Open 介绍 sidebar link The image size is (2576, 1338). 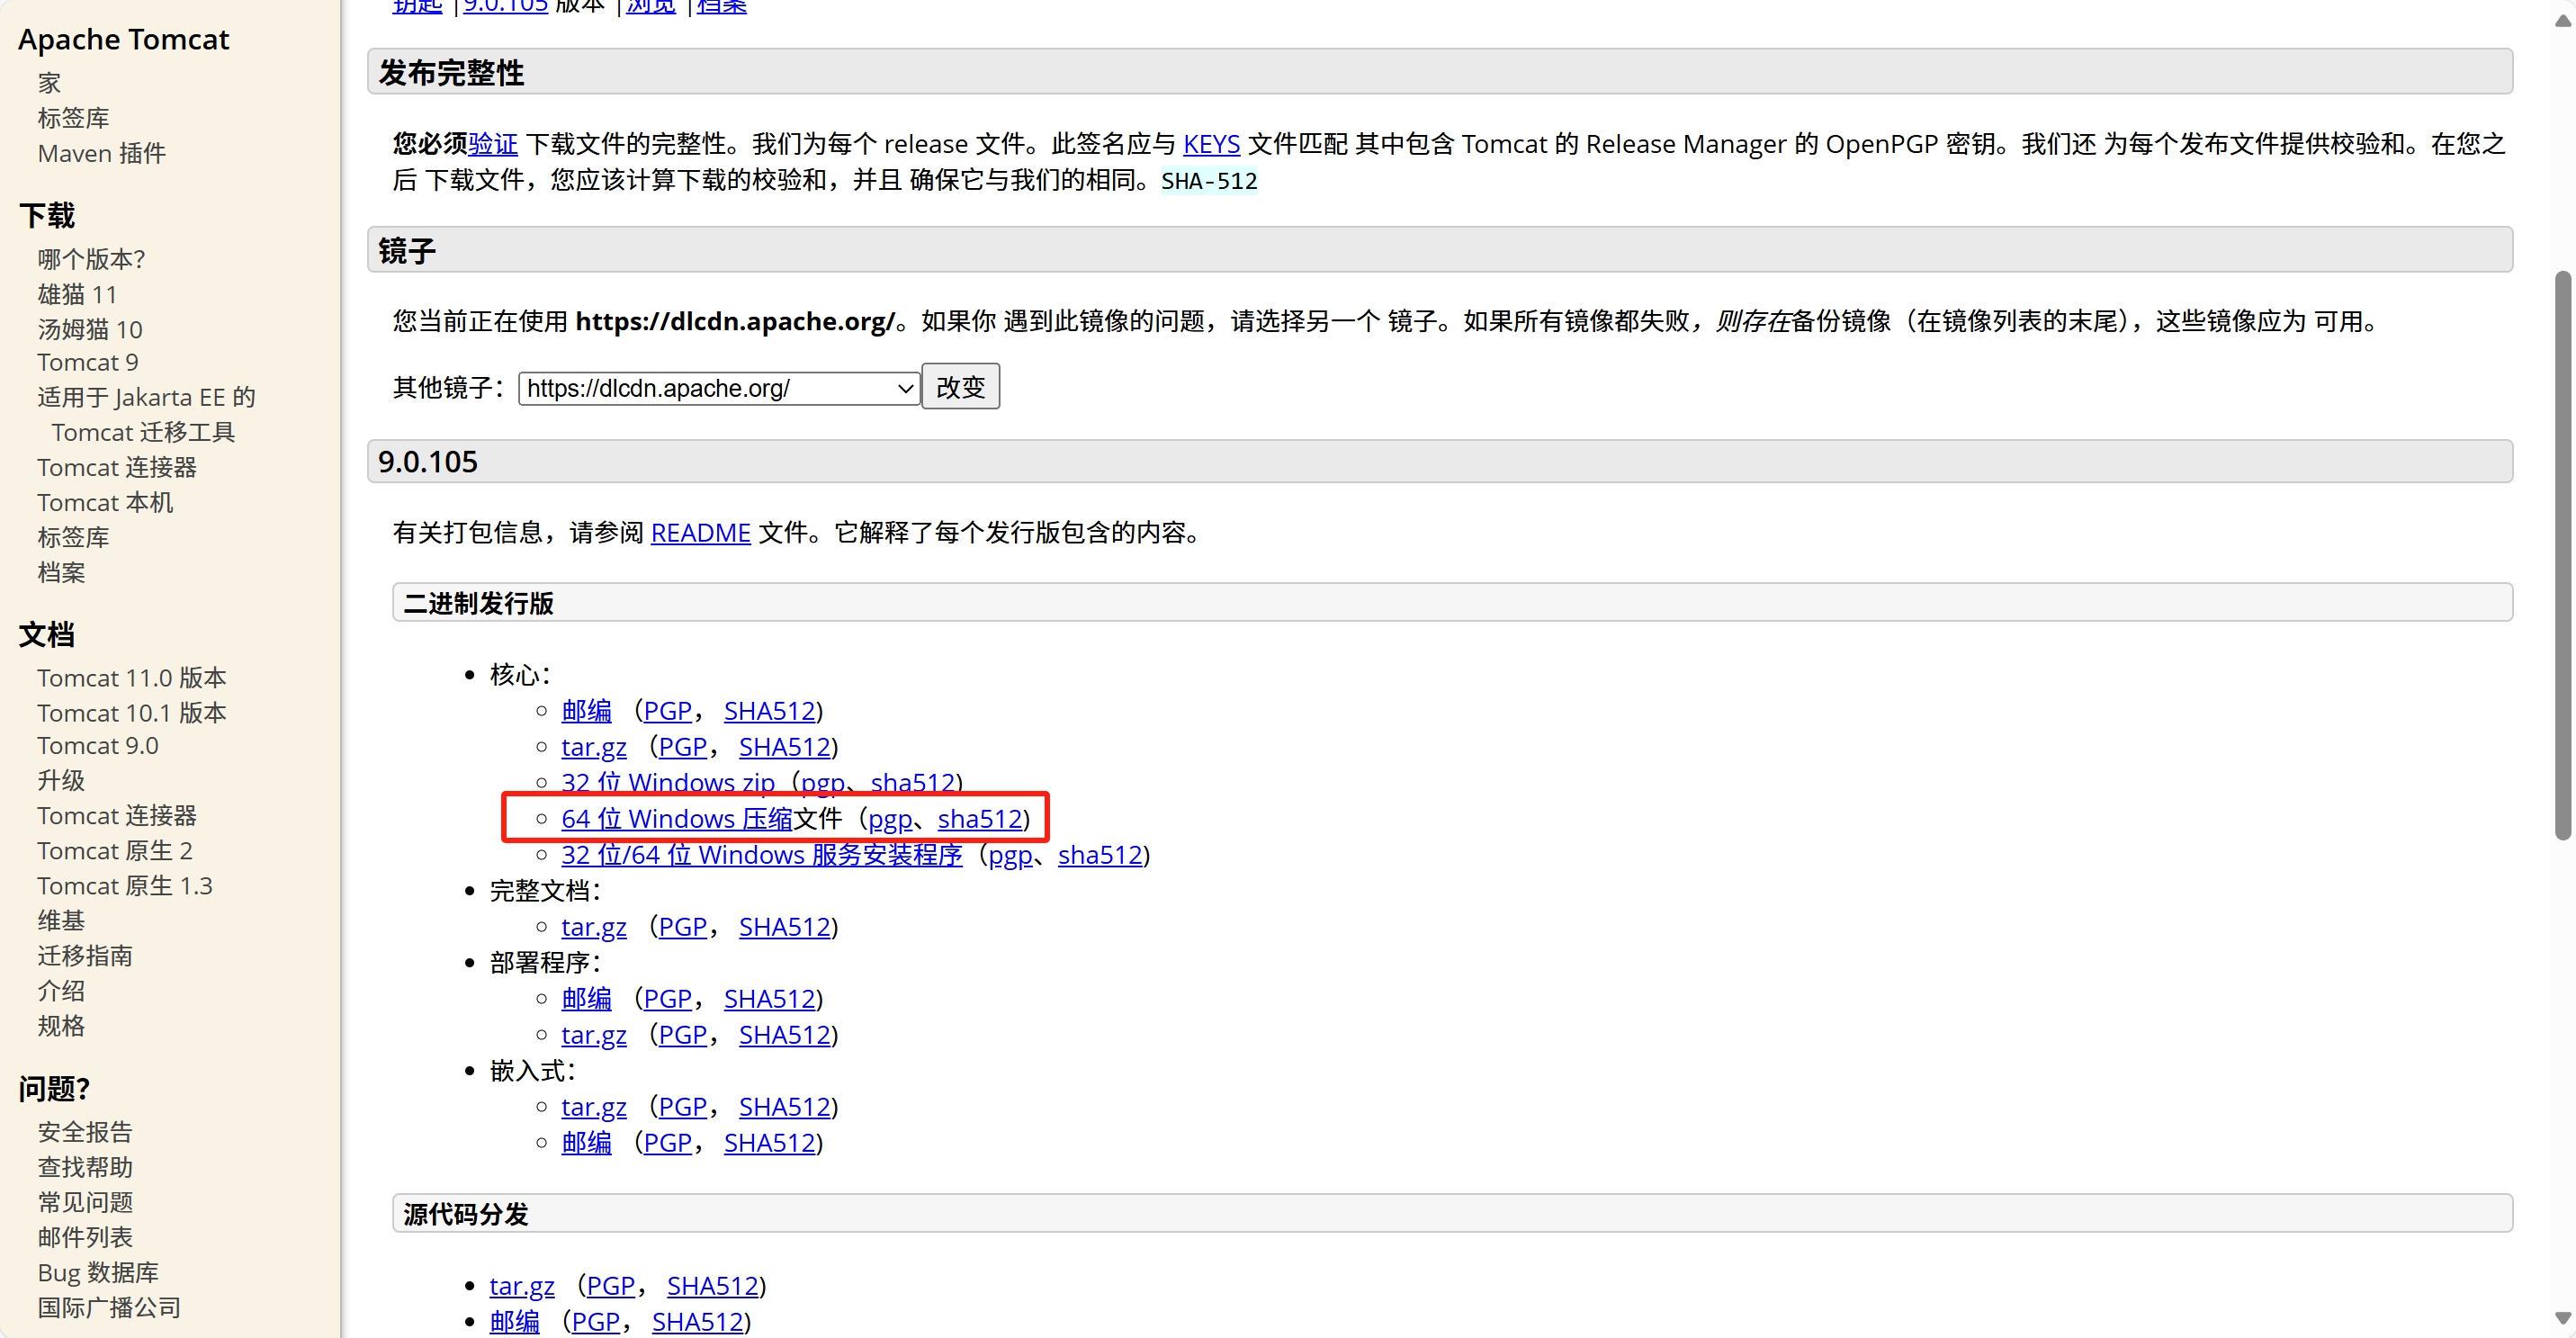click(x=62, y=990)
